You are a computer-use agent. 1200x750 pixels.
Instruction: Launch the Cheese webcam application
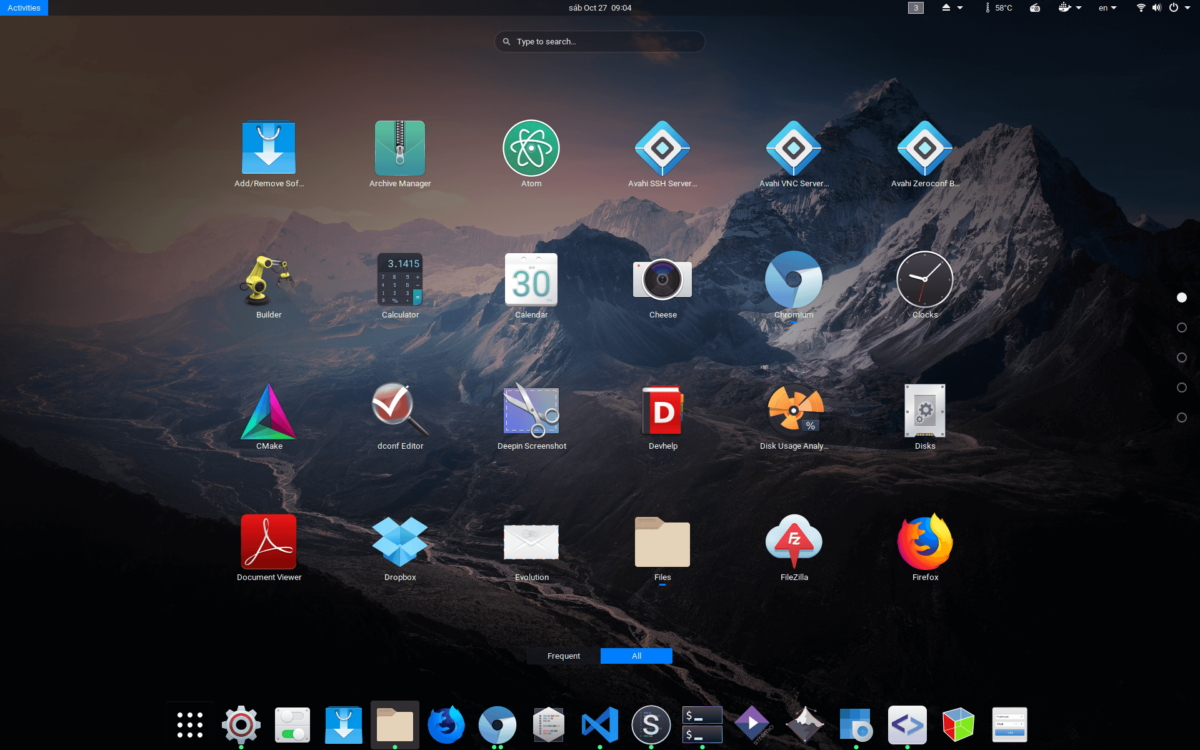(663, 278)
